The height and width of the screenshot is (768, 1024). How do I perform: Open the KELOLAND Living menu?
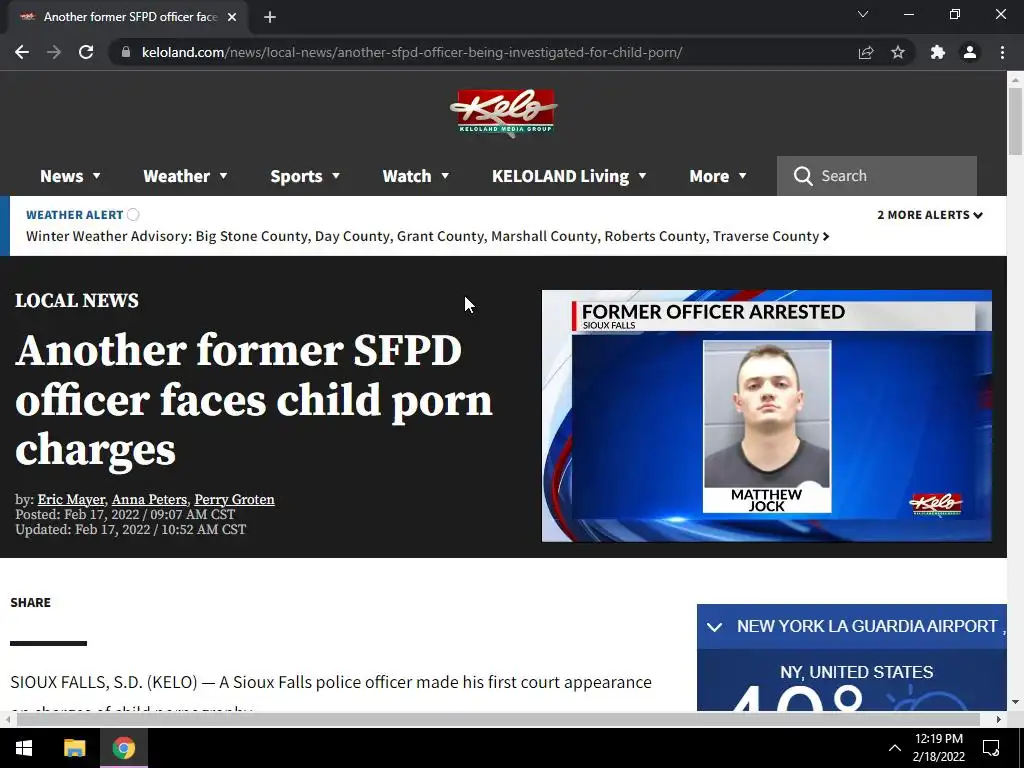coord(569,176)
